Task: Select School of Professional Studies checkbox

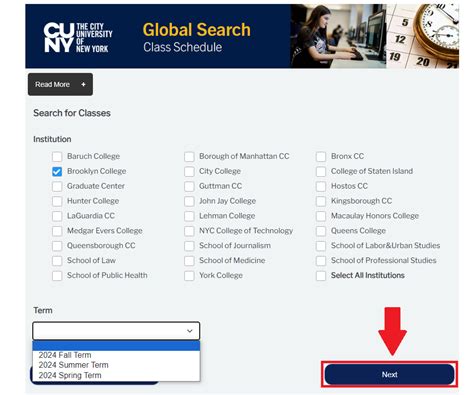Action: [321, 261]
